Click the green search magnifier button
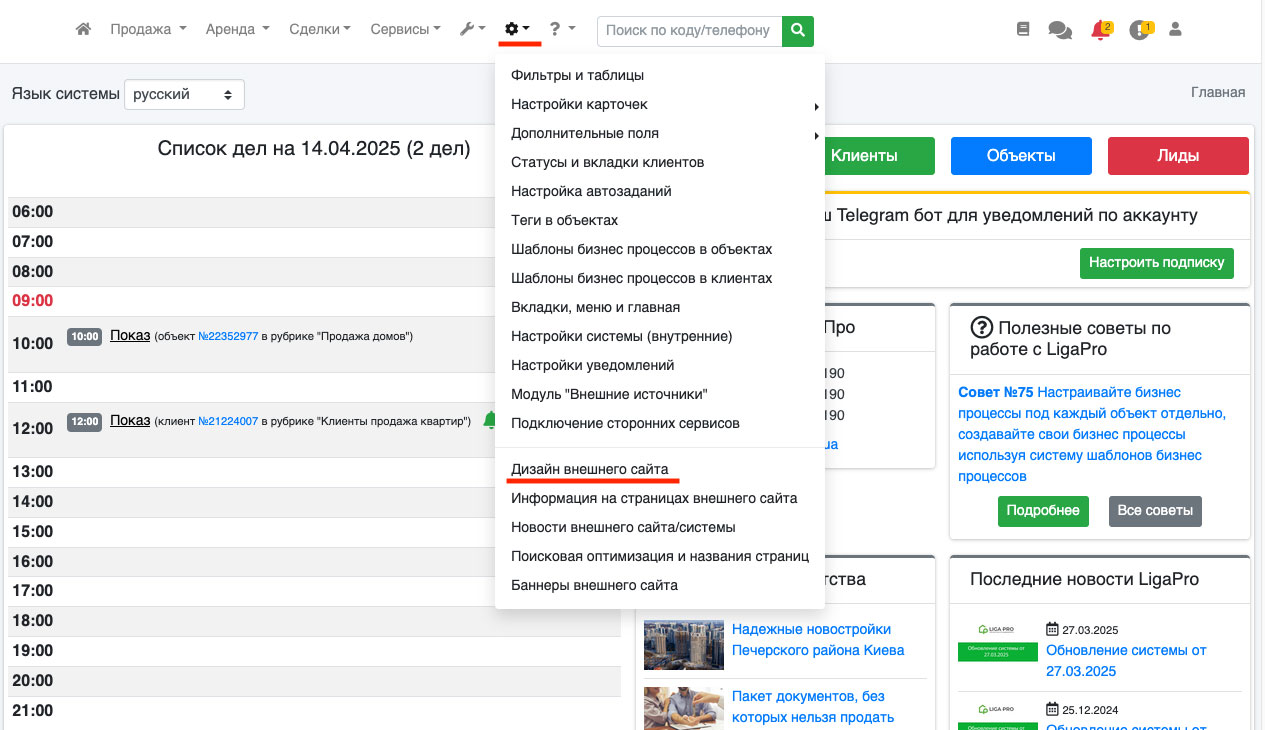 797,31
